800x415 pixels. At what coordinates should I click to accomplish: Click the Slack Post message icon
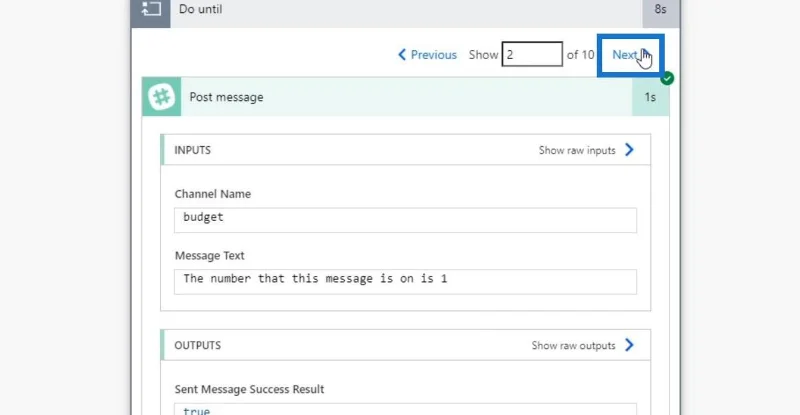[x=162, y=97]
